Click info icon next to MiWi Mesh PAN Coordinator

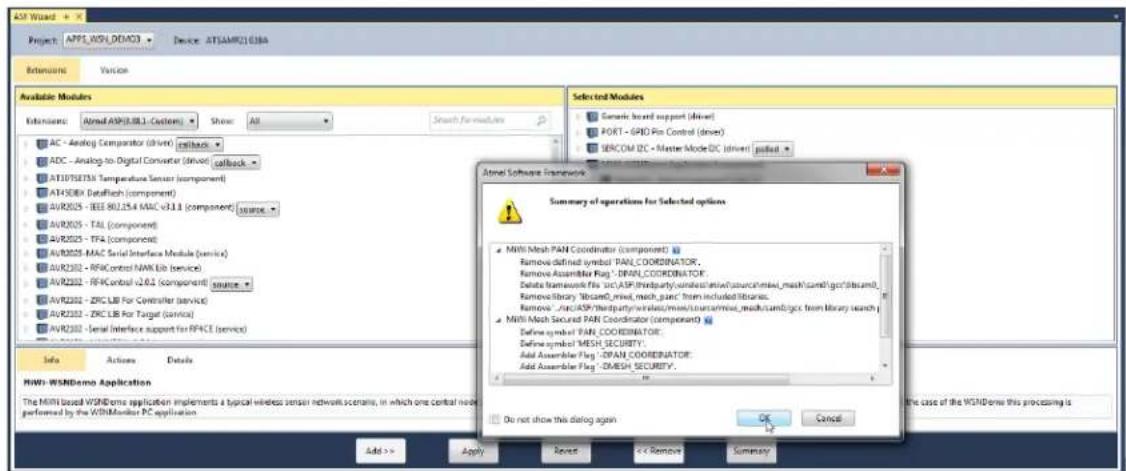tap(675, 251)
